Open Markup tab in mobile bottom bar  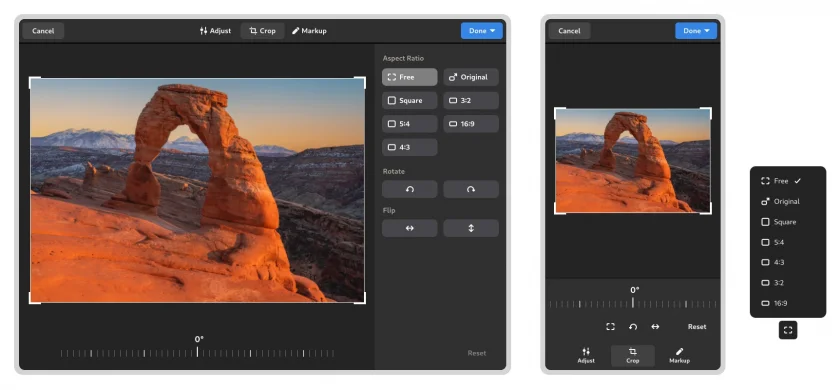coord(679,356)
